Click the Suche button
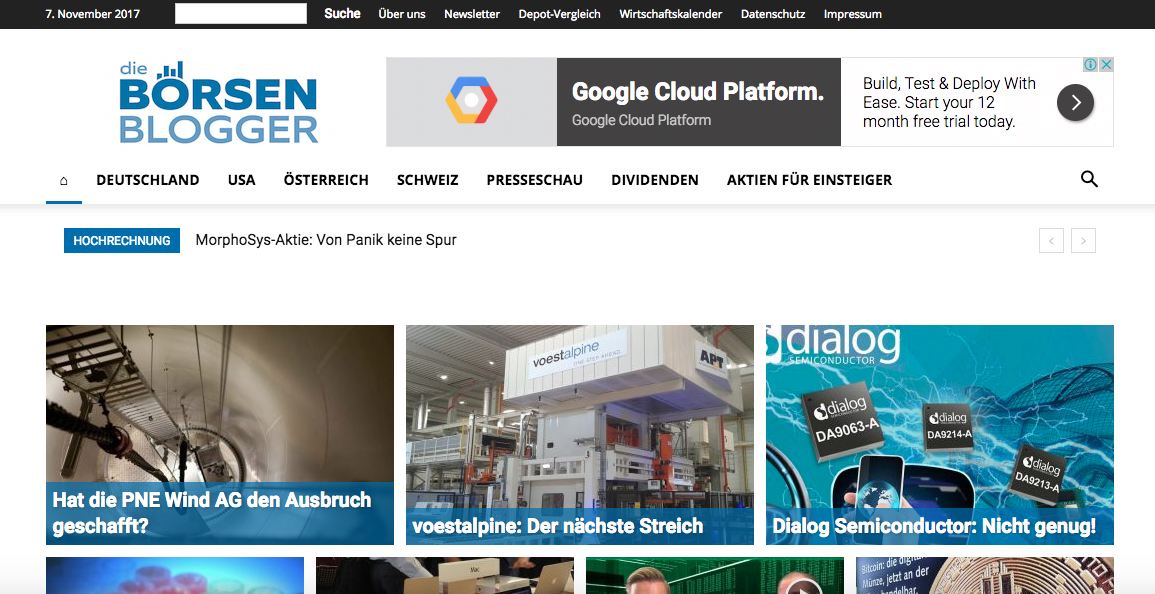 click(343, 13)
